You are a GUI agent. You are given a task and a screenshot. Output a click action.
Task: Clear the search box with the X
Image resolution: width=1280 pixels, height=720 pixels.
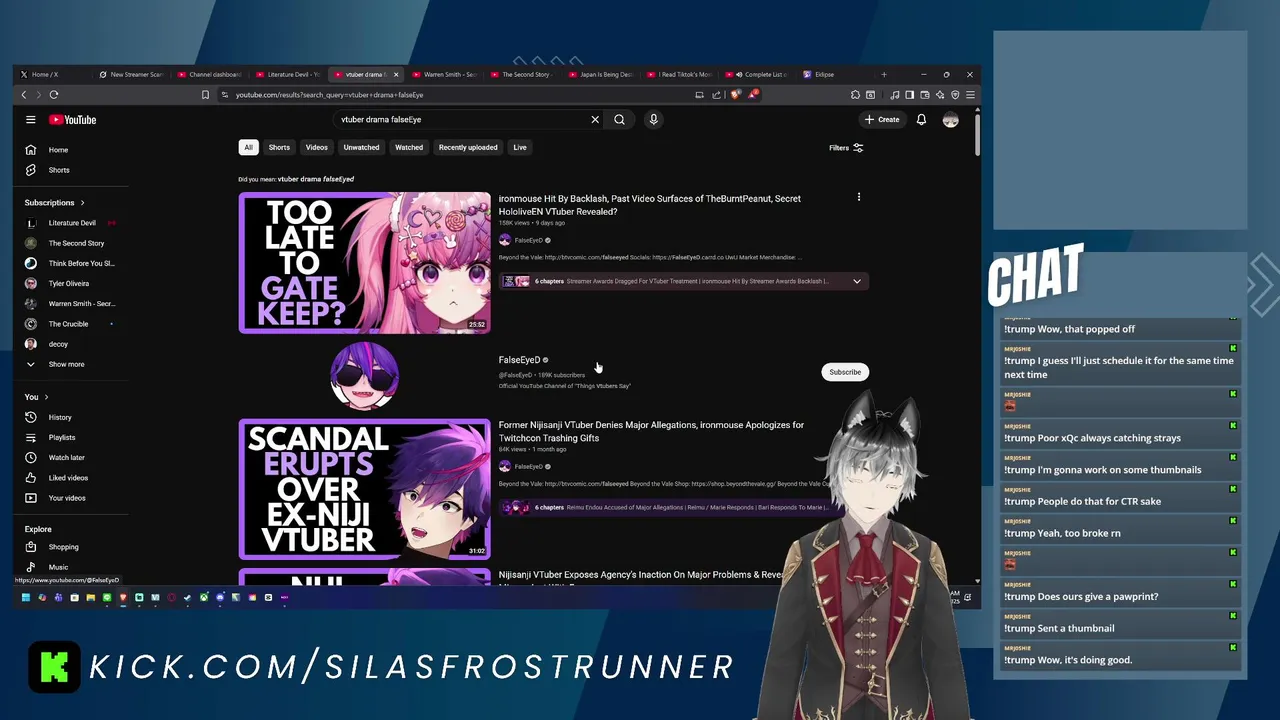pos(595,119)
